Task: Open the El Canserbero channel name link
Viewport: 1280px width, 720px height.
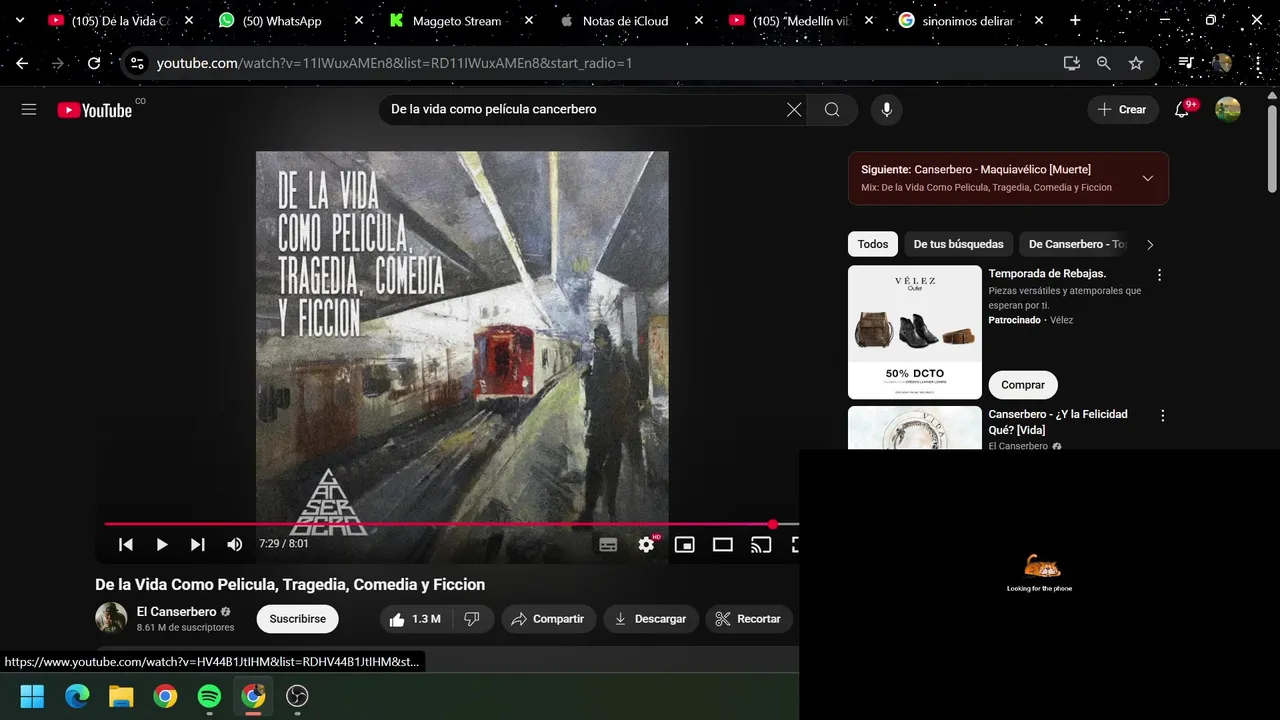Action: (x=177, y=611)
